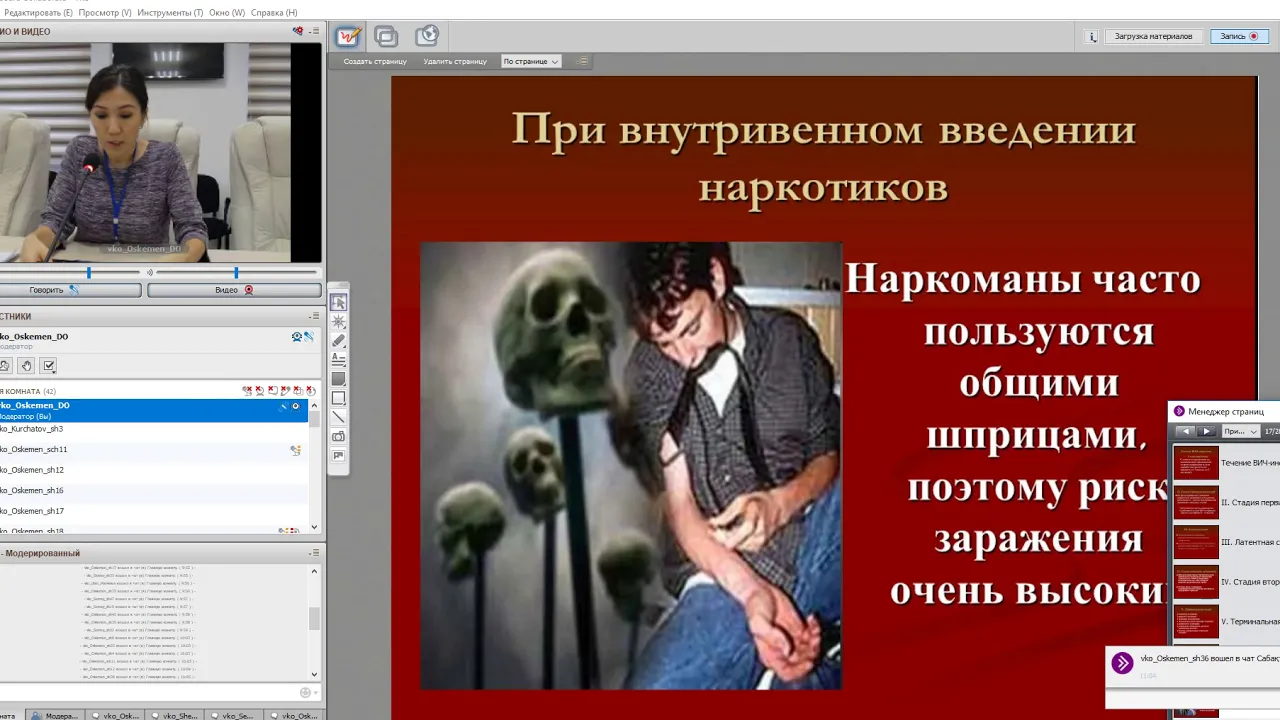Click the information icon near Загрузка материалов
1280x720 pixels.
pyautogui.click(x=1093, y=36)
